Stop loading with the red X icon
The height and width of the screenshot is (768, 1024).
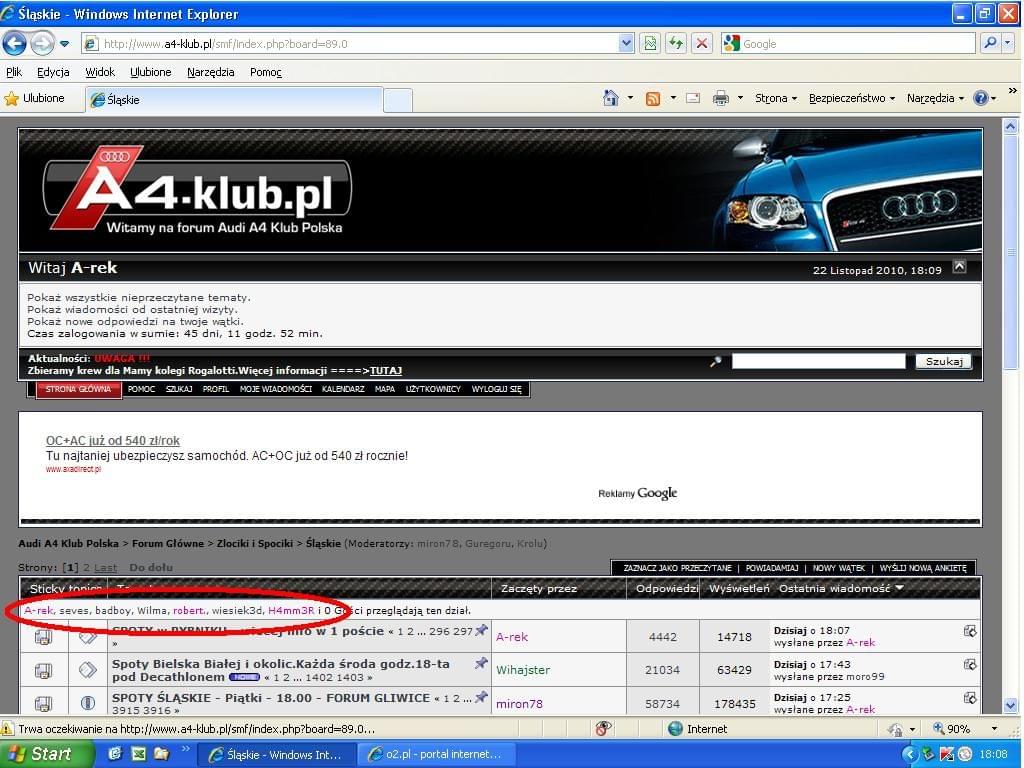[x=702, y=44]
